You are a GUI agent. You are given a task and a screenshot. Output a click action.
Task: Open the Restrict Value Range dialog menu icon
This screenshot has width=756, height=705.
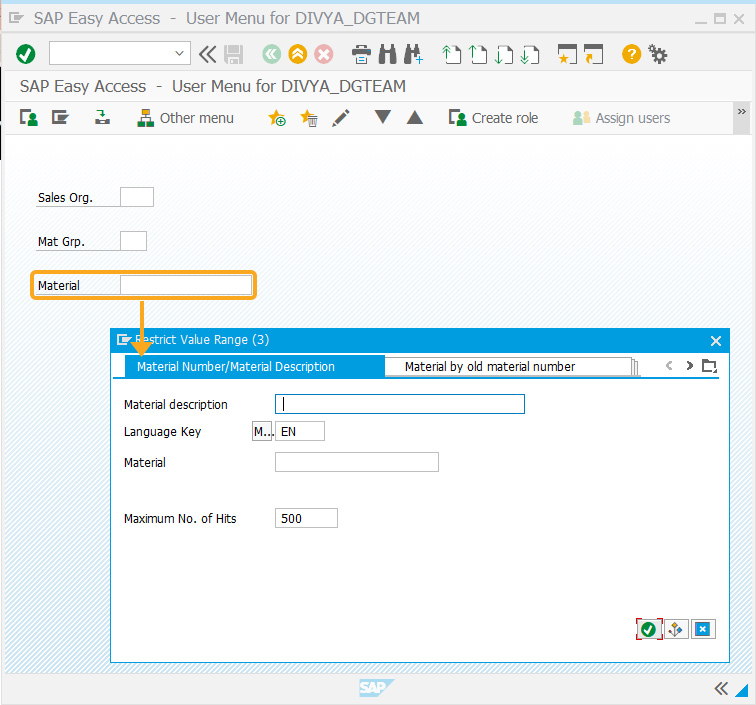pos(123,340)
